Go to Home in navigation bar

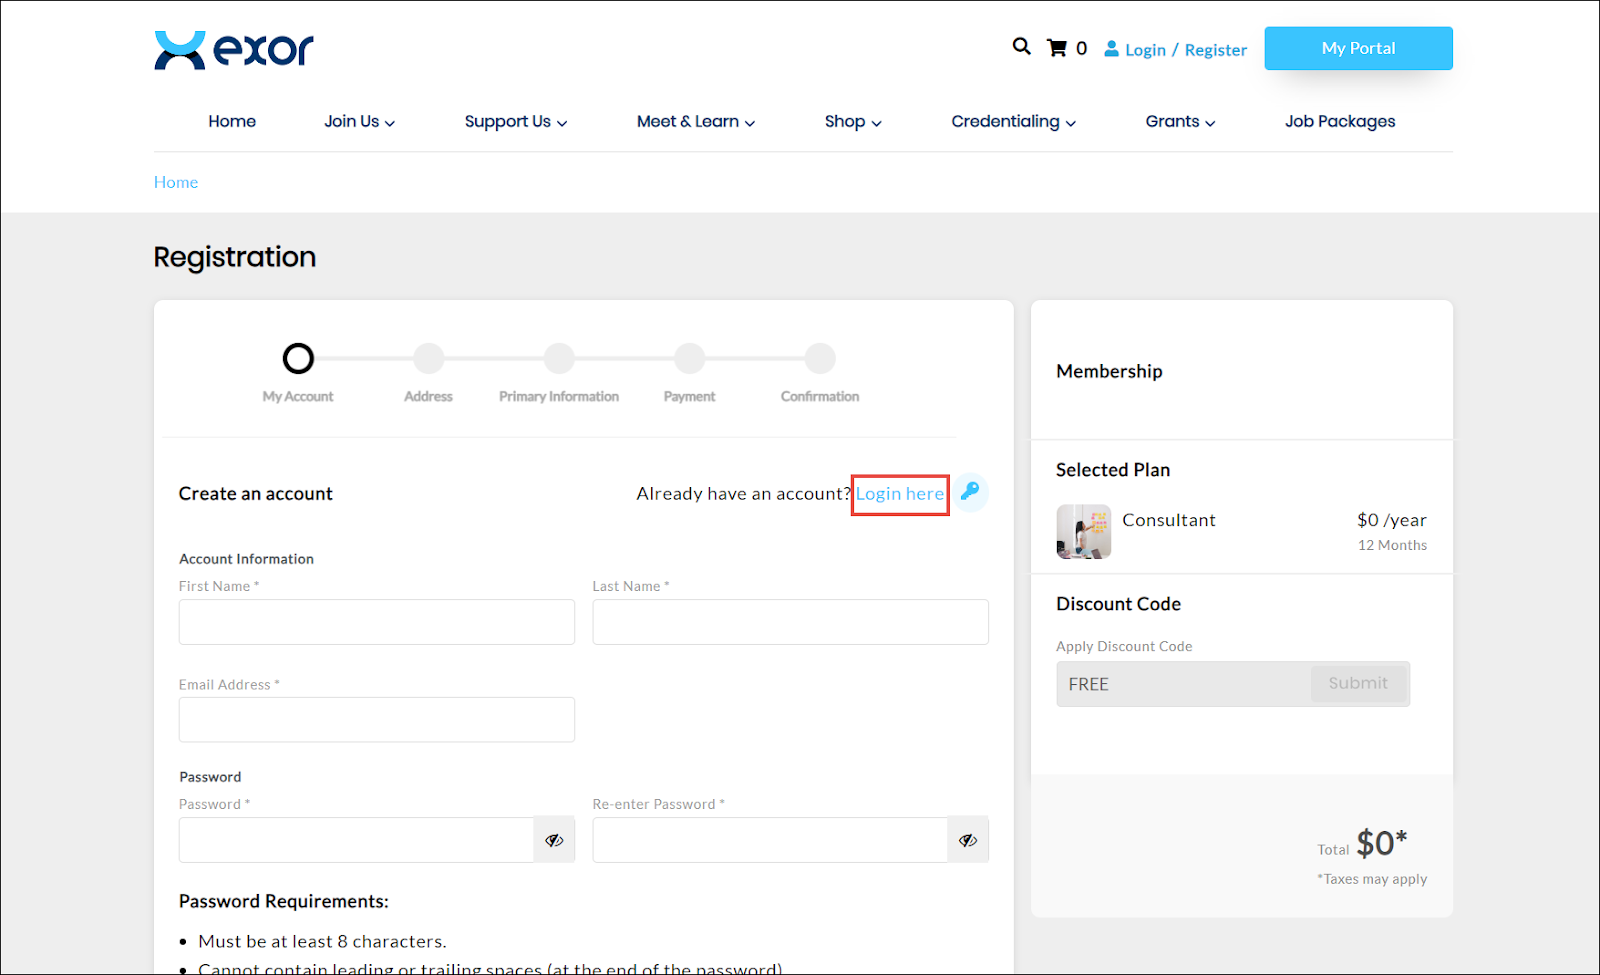[232, 121]
